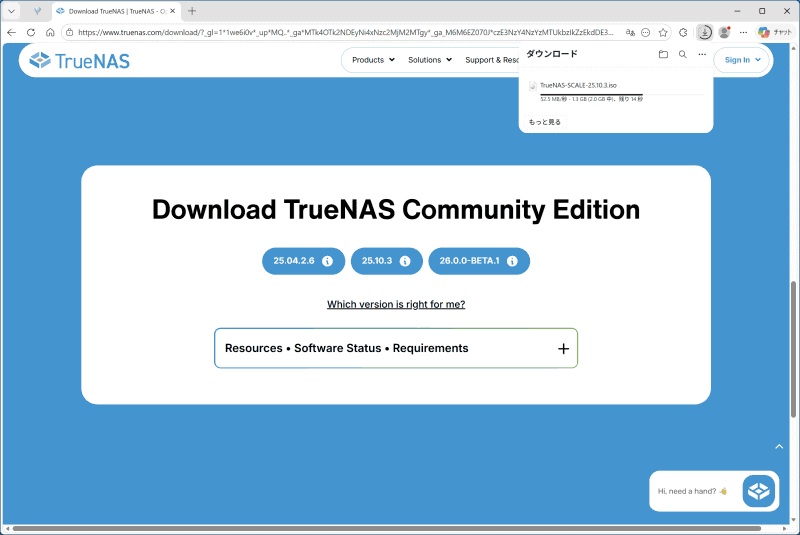
Task: Click the file icon for TrueNAS-SCALE ISO
Action: point(532,86)
